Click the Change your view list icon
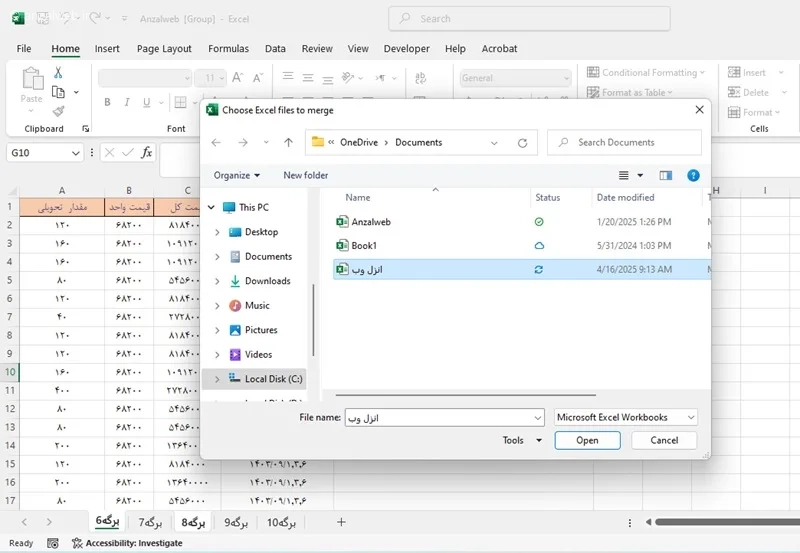Screen dimensions: 800x553 623,175
